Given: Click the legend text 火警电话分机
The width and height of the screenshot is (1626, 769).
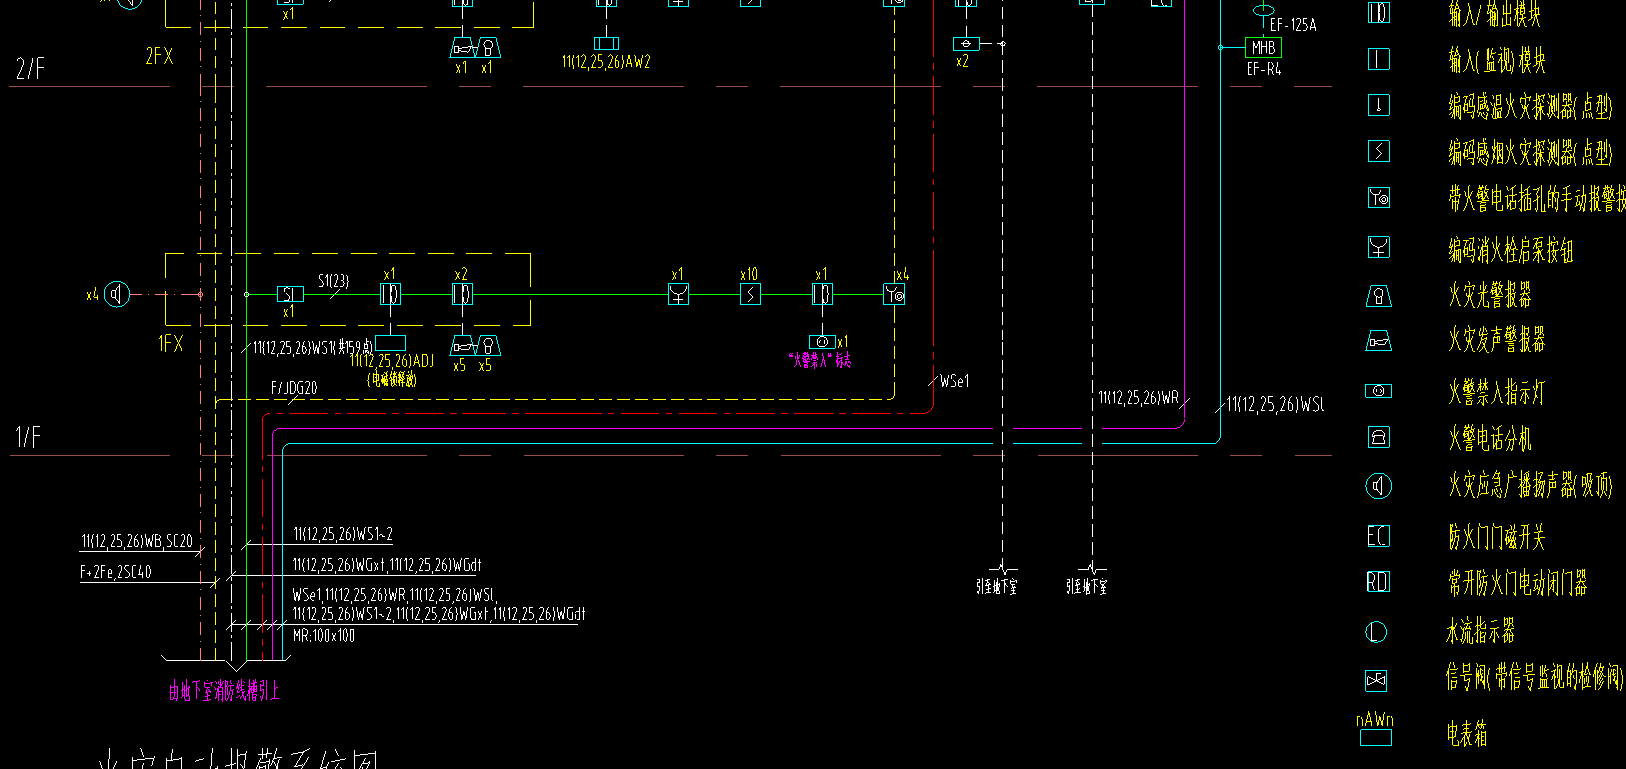Looking at the screenshot, I should point(1490,438).
